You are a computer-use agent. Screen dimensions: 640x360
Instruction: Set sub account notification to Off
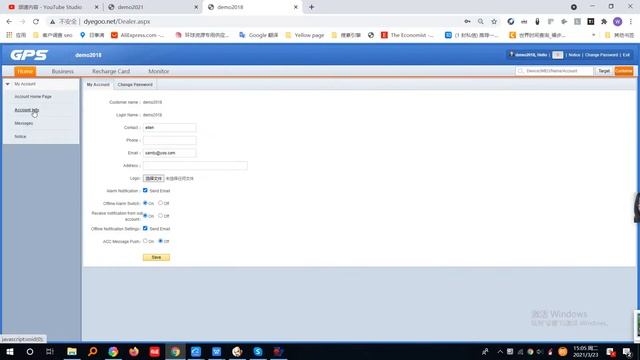pyautogui.click(x=160, y=216)
